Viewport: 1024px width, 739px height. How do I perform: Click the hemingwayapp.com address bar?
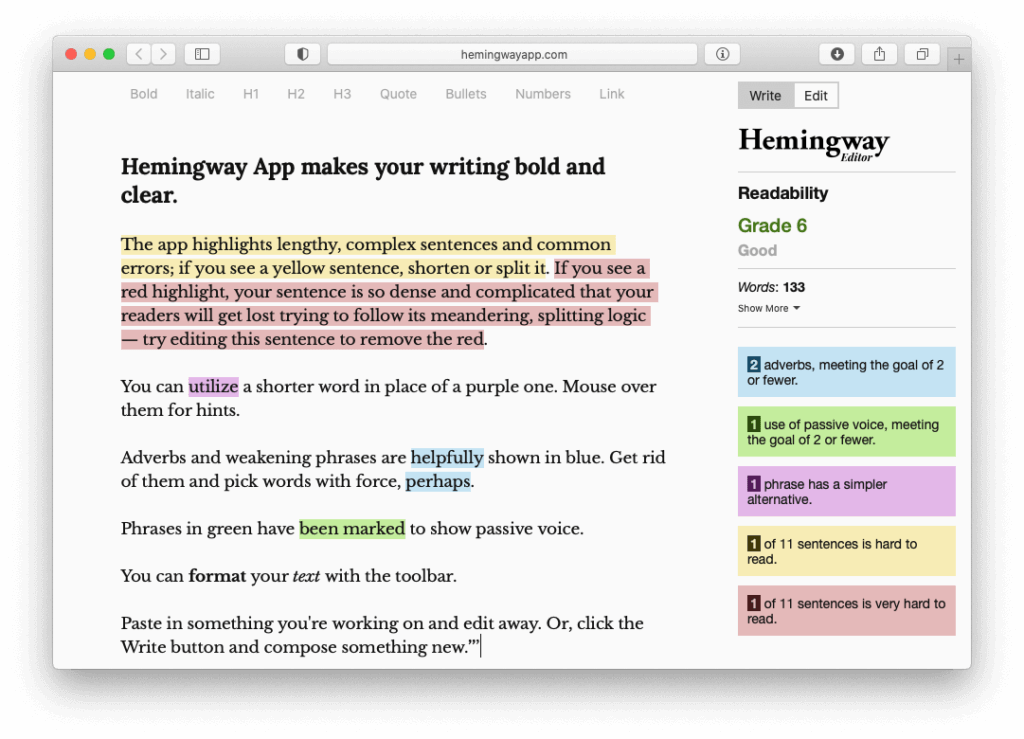[x=513, y=54]
